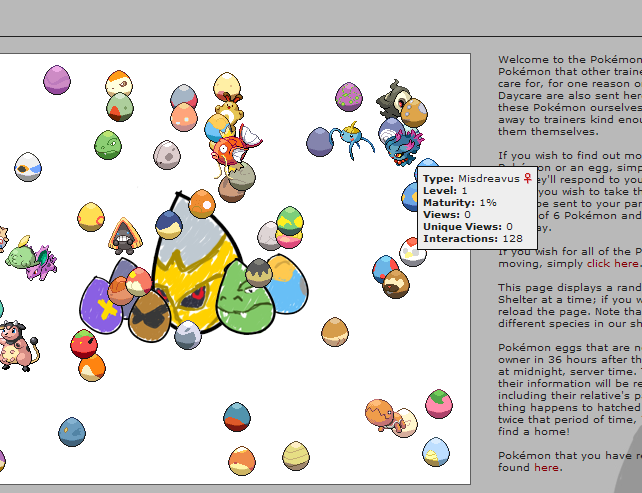The image size is (642, 493).
Task: Click the red Magikarp sprite
Action: (235, 149)
